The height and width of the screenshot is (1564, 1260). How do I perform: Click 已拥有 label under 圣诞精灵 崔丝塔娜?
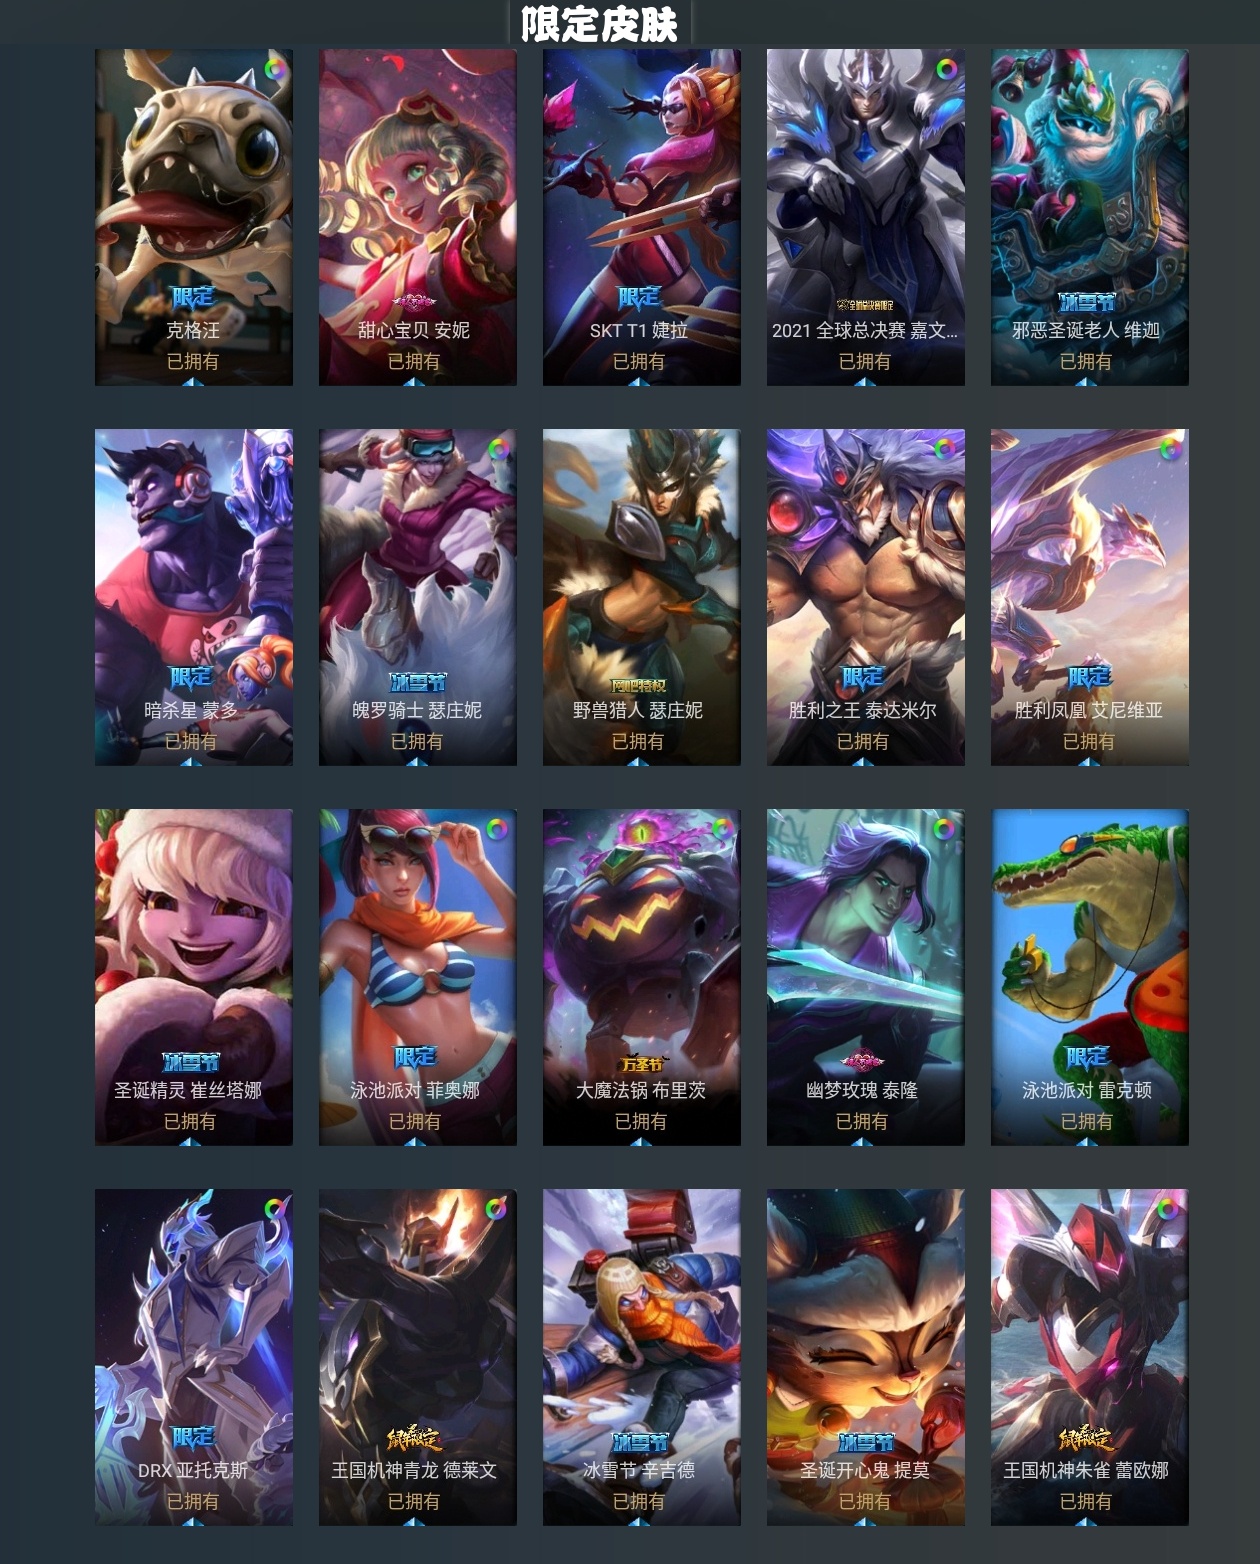coord(190,1121)
